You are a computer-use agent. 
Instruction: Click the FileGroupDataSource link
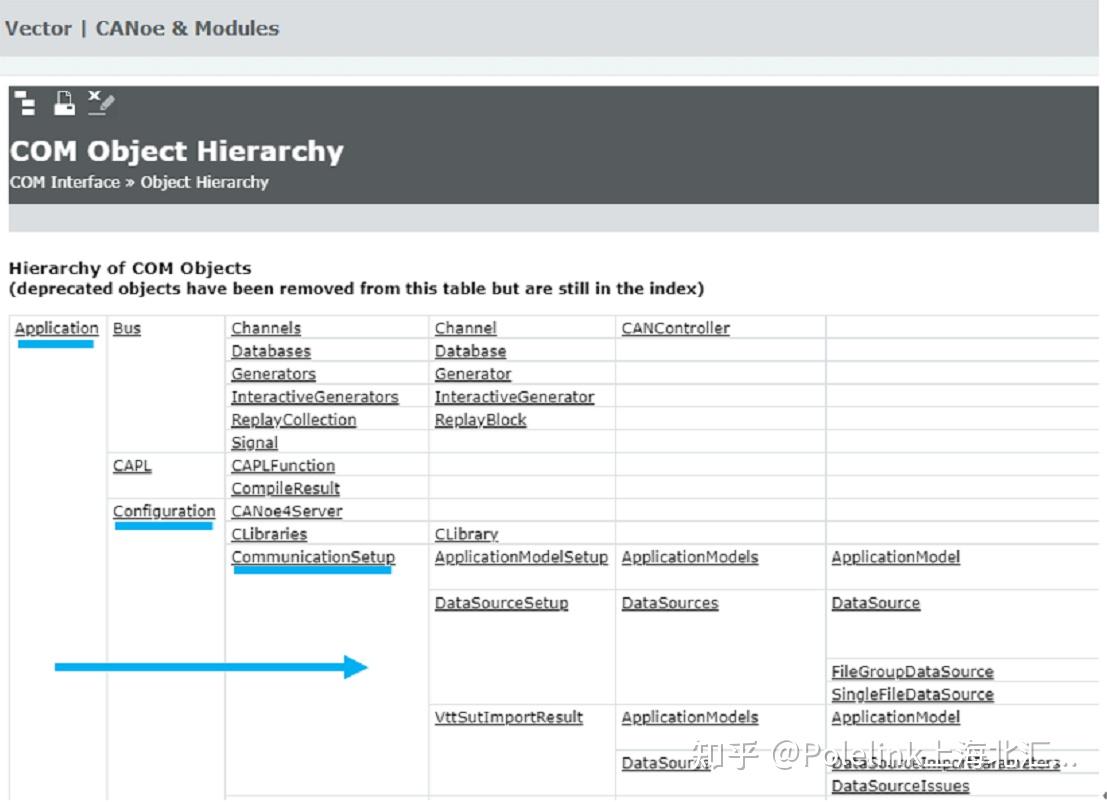point(912,672)
